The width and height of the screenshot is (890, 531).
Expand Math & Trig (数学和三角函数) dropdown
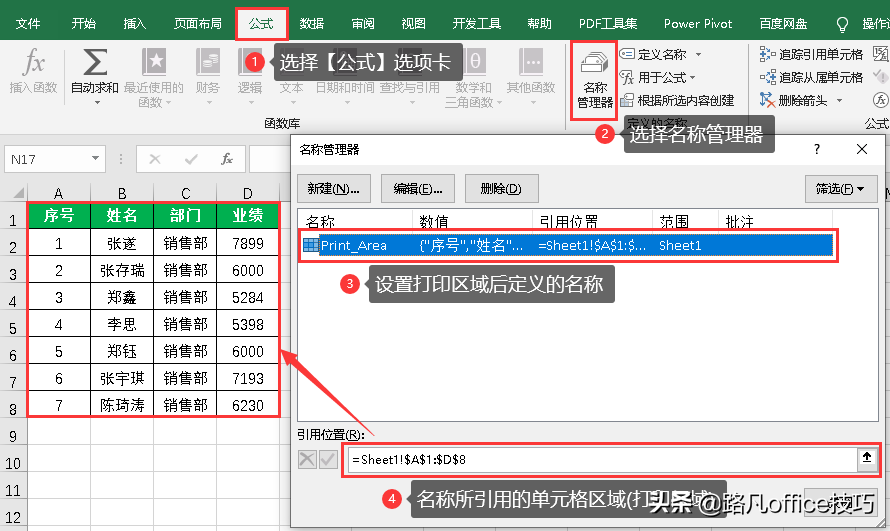coord(499,103)
